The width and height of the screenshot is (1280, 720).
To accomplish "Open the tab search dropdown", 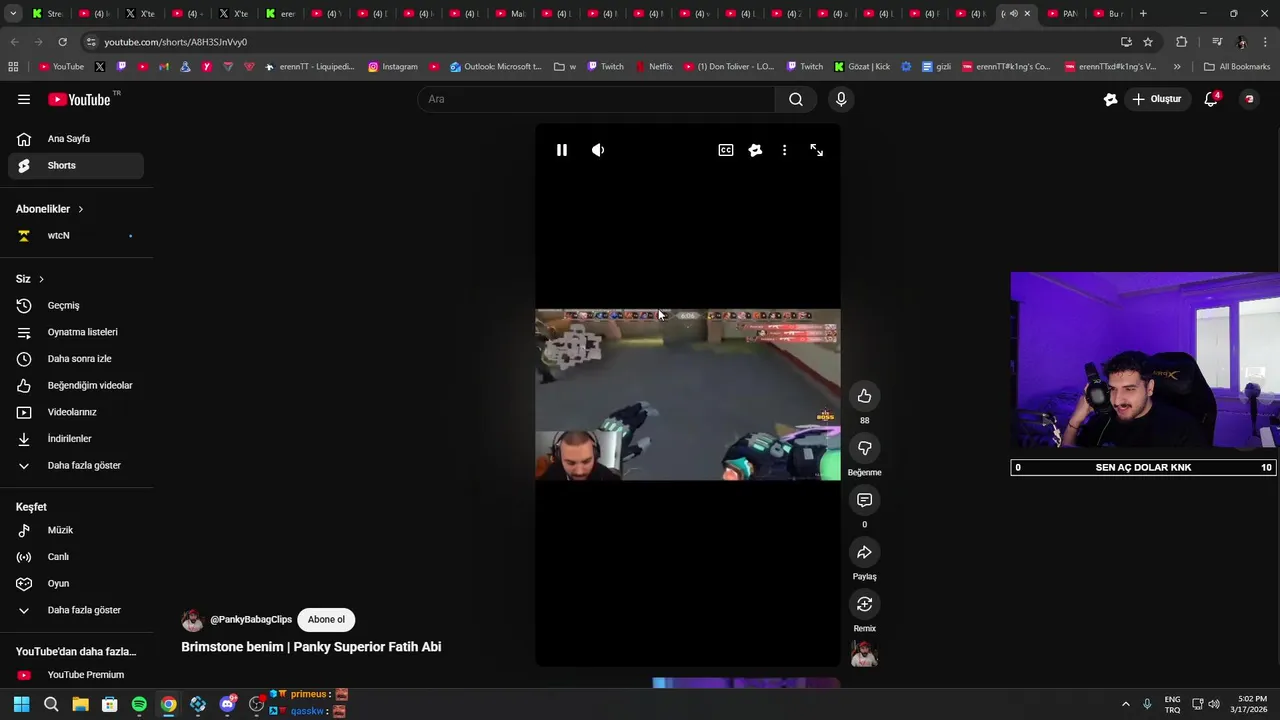I will pyautogui.click(x=13, y=14).
